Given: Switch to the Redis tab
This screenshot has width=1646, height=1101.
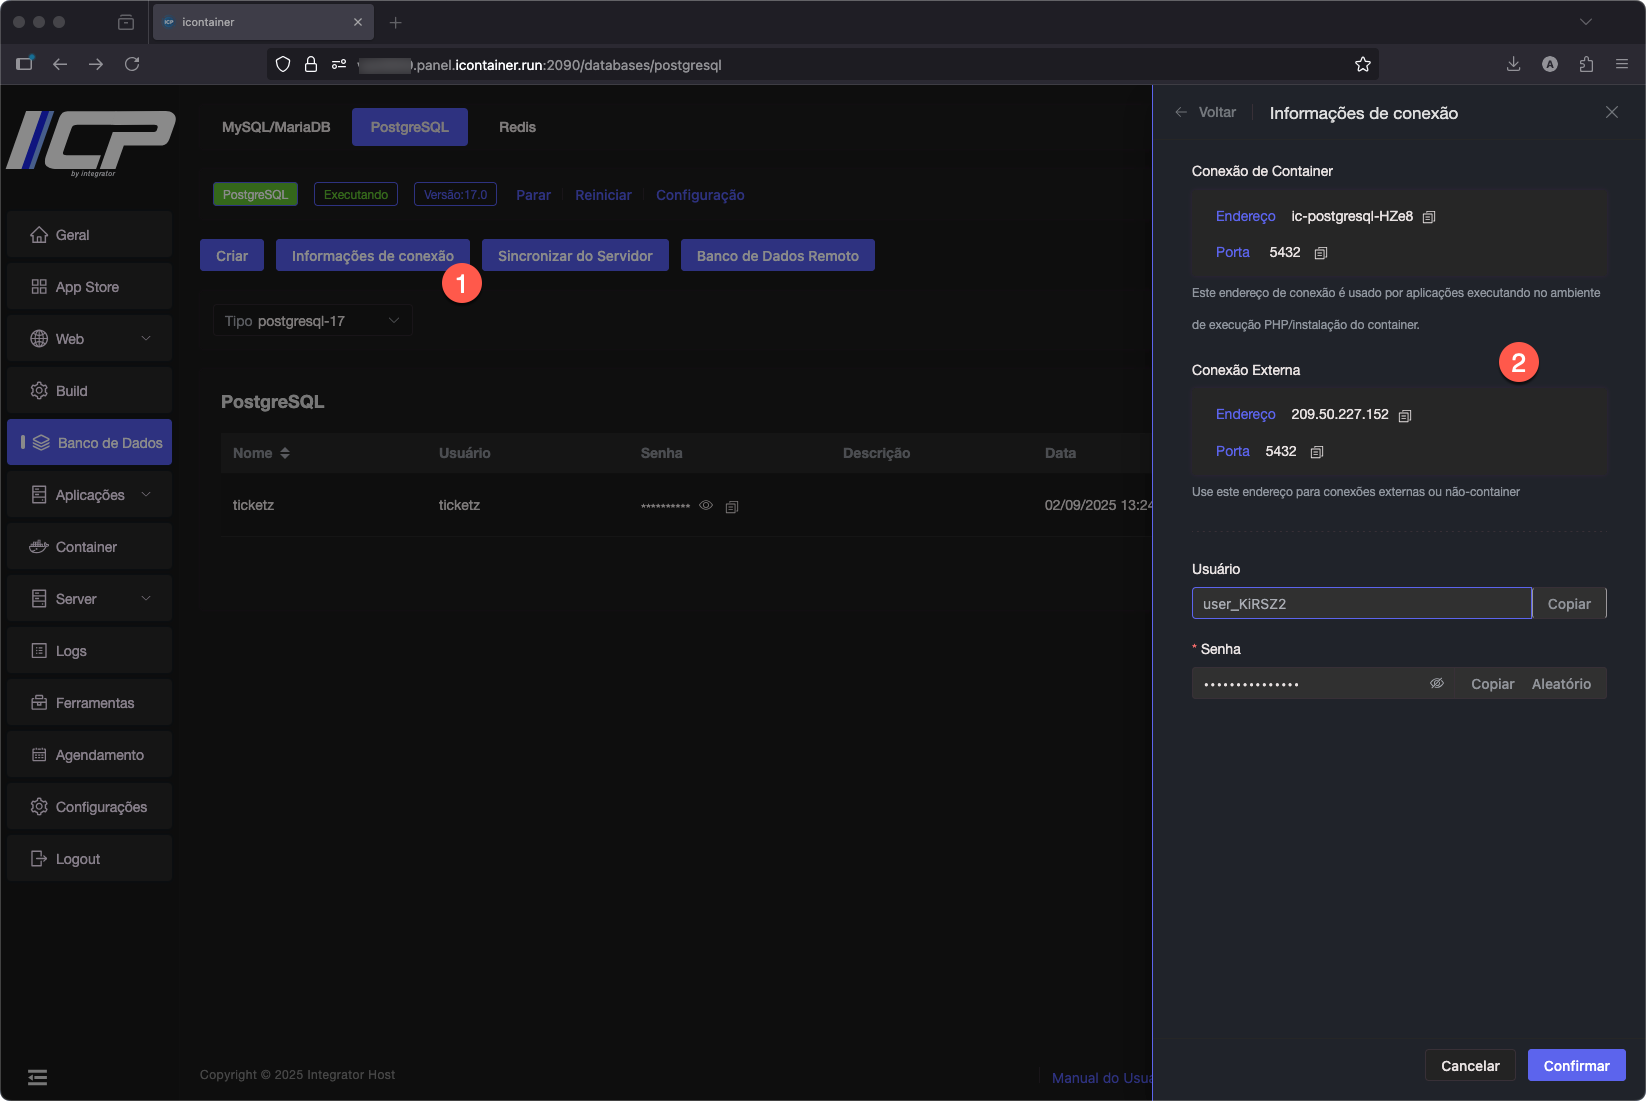Looking at the screenshot, I should 517,127.
